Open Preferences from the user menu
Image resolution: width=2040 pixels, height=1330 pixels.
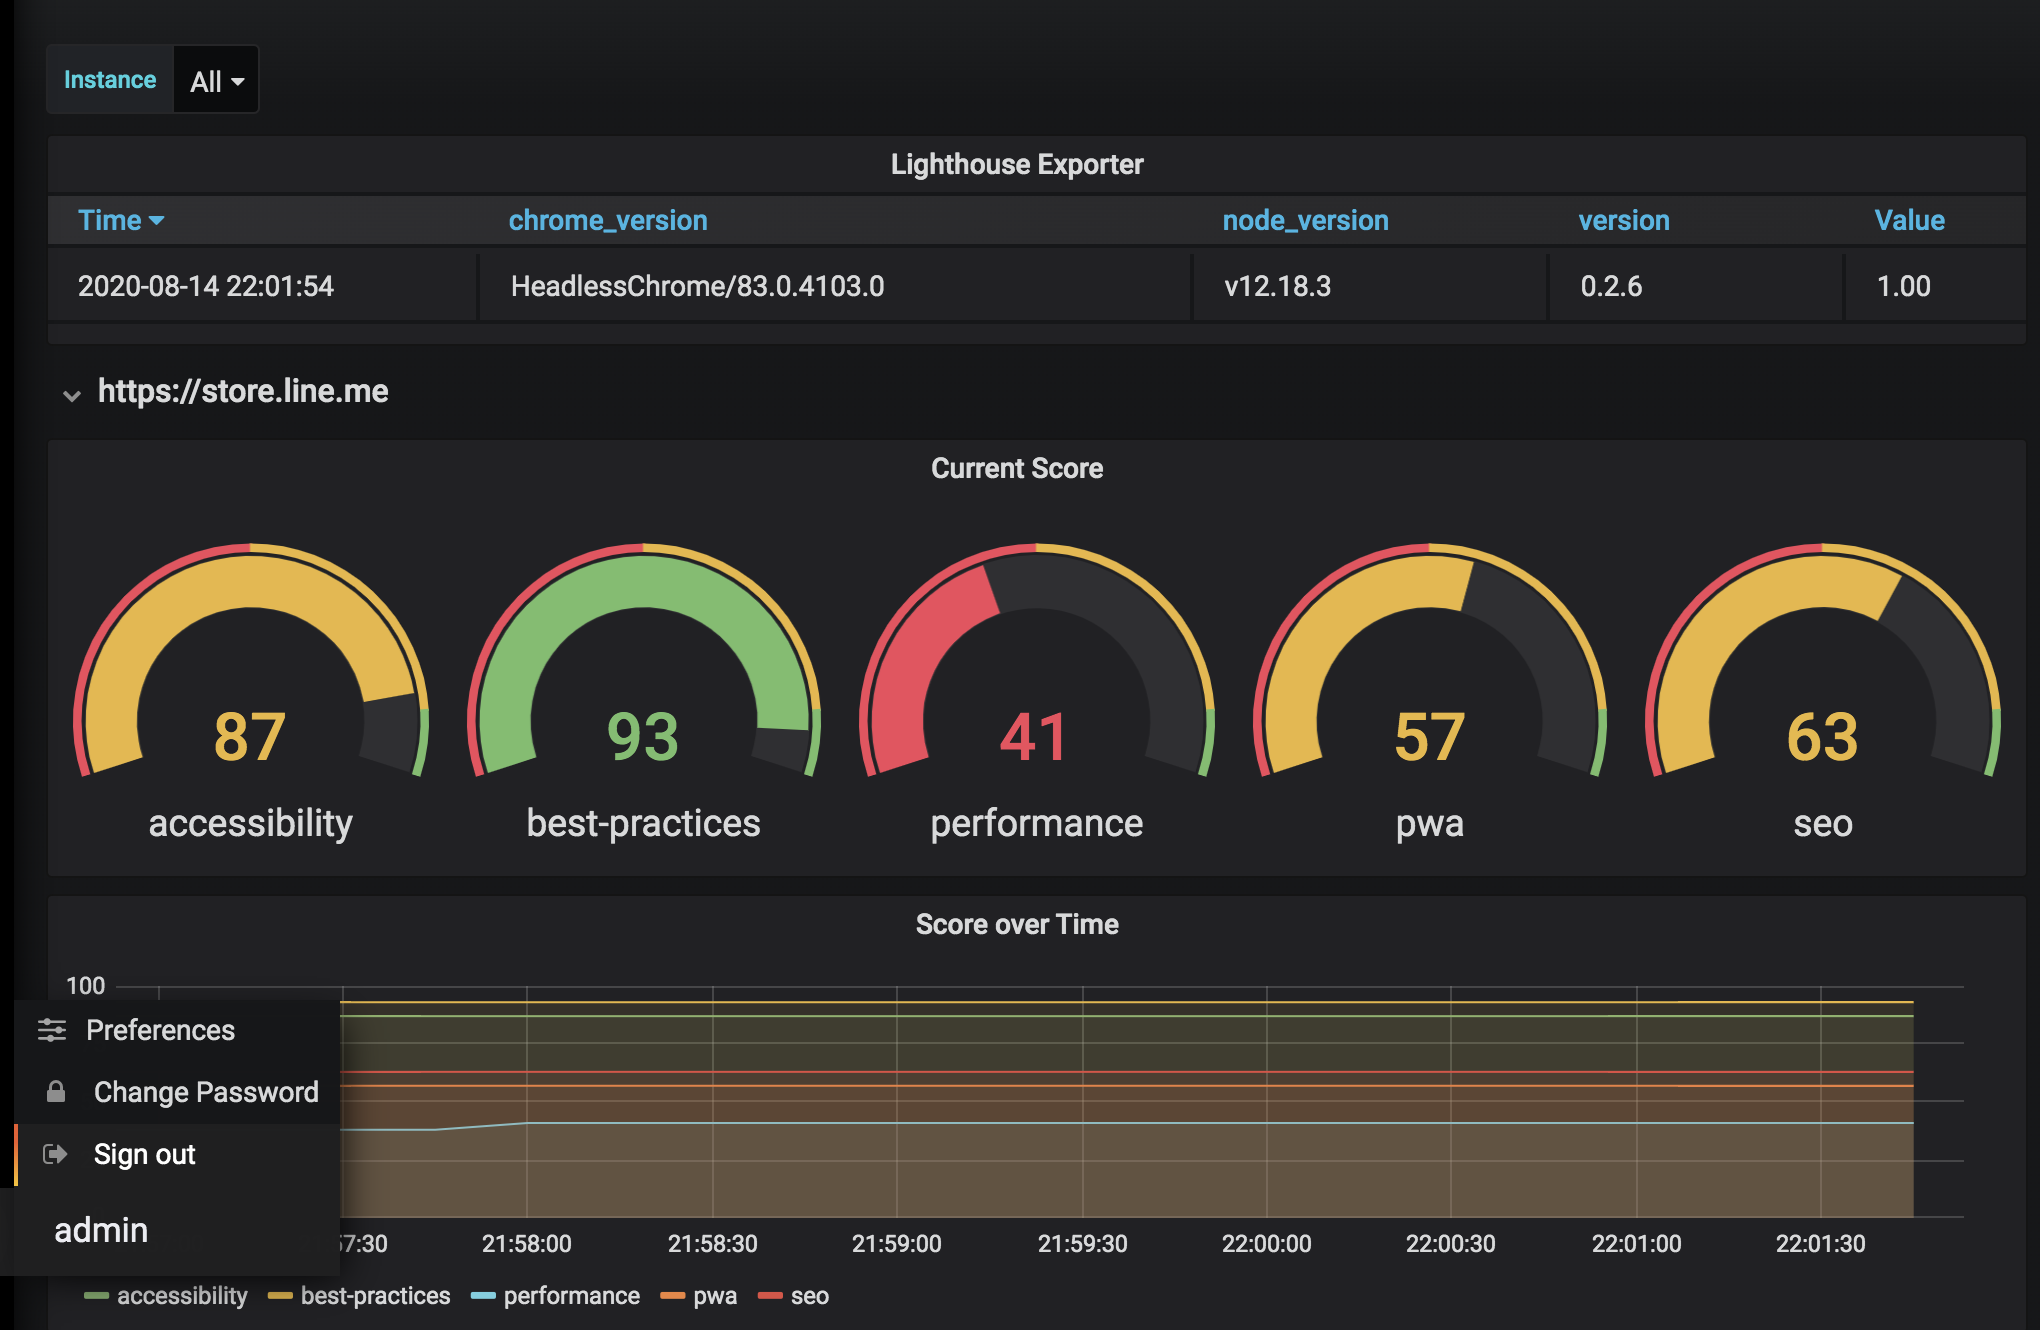point(160,1030)
